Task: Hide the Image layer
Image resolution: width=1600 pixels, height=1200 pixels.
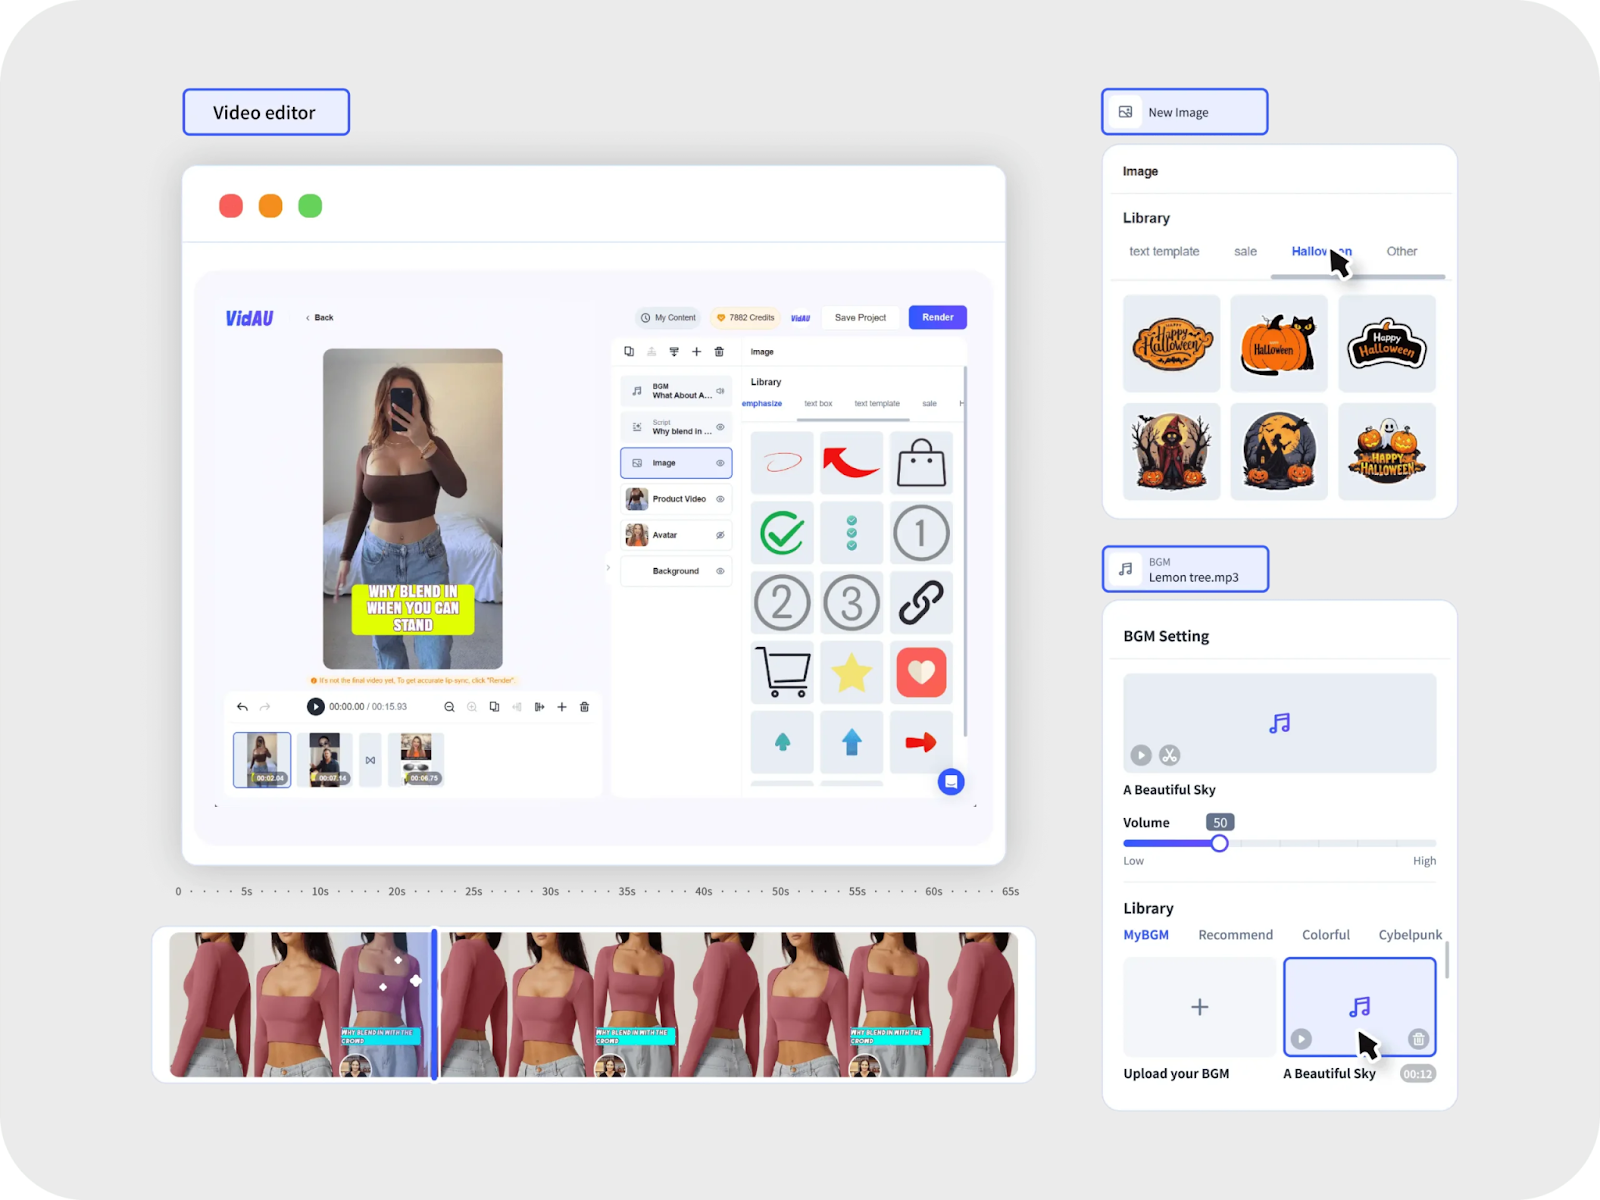Action: 720,463
